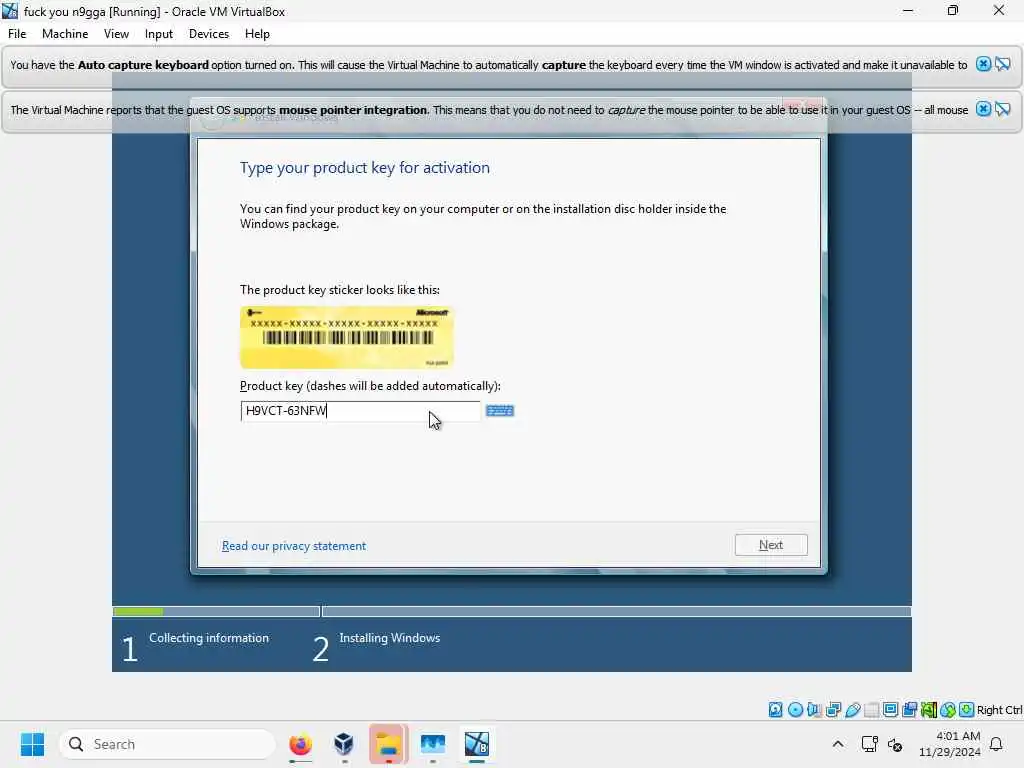Click the optical disc indicator in VirtualBox status bar
1024x768 pixels.
795,709
